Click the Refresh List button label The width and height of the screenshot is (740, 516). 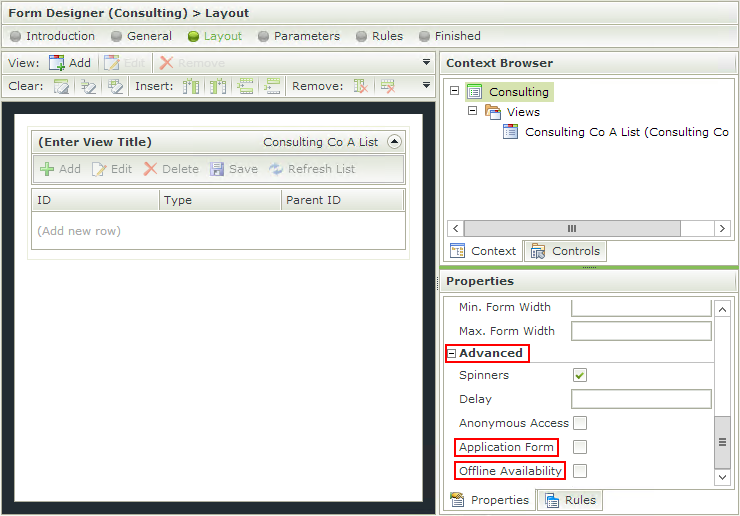pyautogui.click(x=321, y=169)
